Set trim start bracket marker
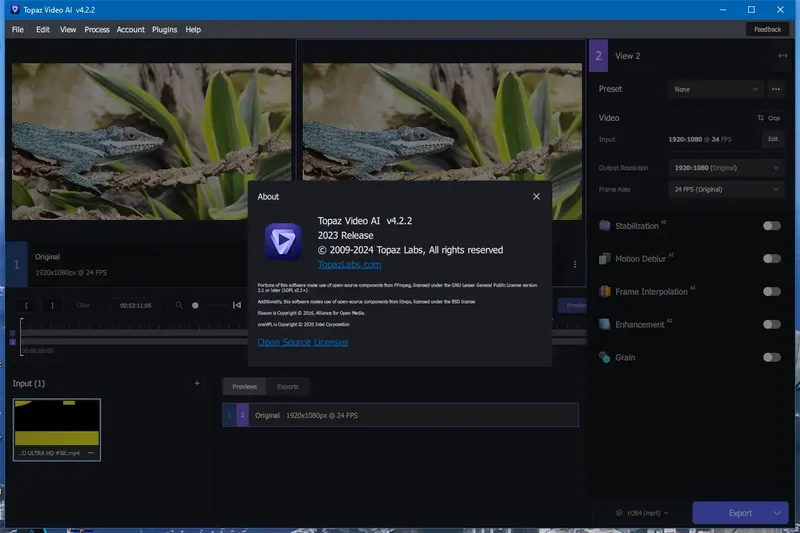This screenshot has width=800, height=533. (x=27, y=306)
